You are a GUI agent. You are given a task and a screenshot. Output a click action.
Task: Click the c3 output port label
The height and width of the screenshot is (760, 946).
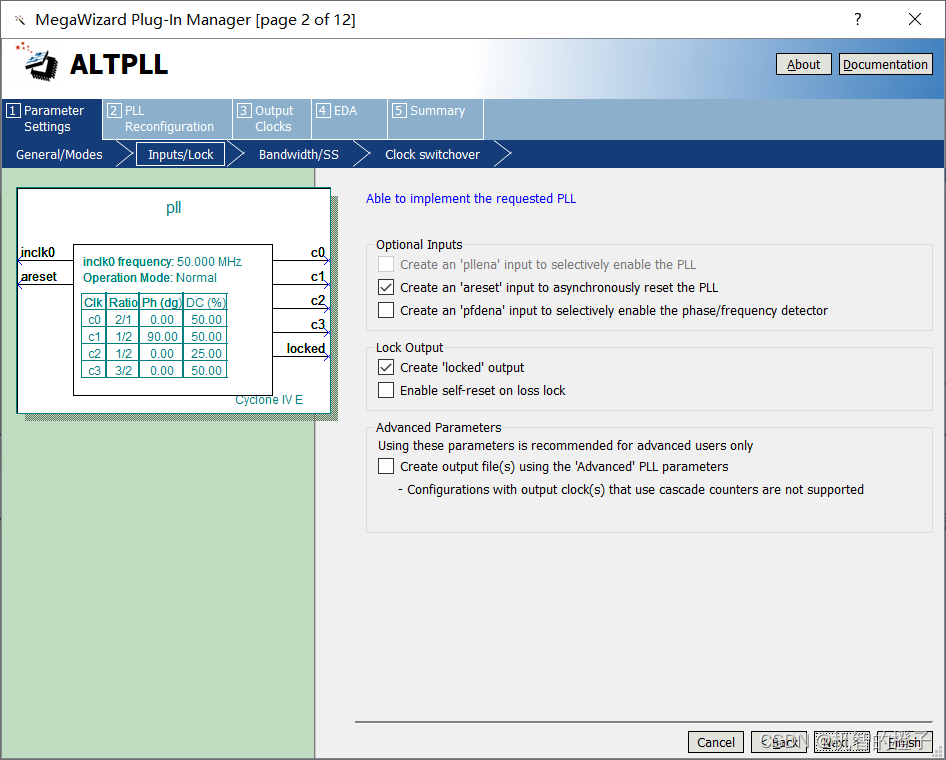point(317,325)
